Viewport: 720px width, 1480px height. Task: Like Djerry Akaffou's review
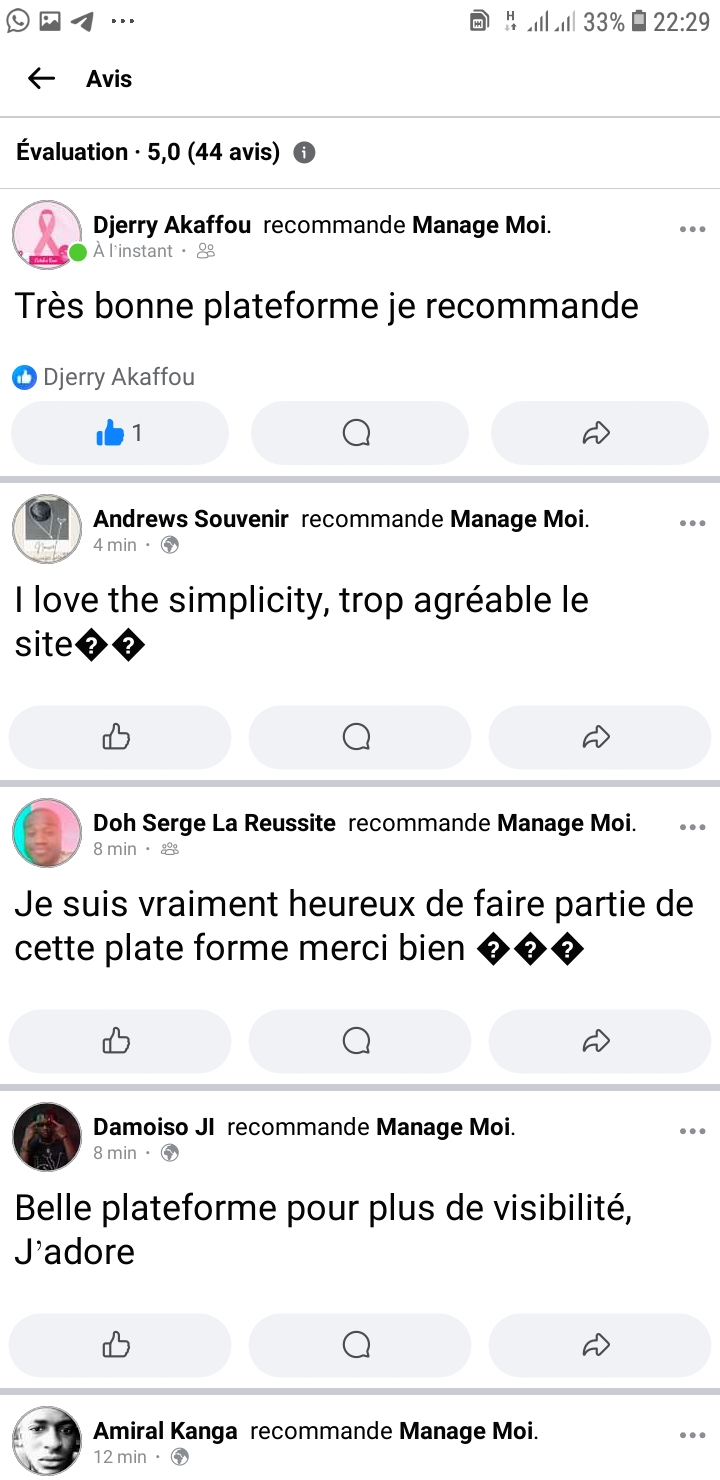point(119,433)
